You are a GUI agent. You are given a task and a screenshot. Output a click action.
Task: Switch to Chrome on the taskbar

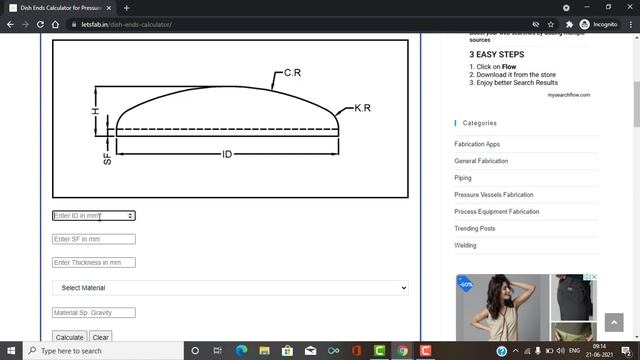pos(402,351)
